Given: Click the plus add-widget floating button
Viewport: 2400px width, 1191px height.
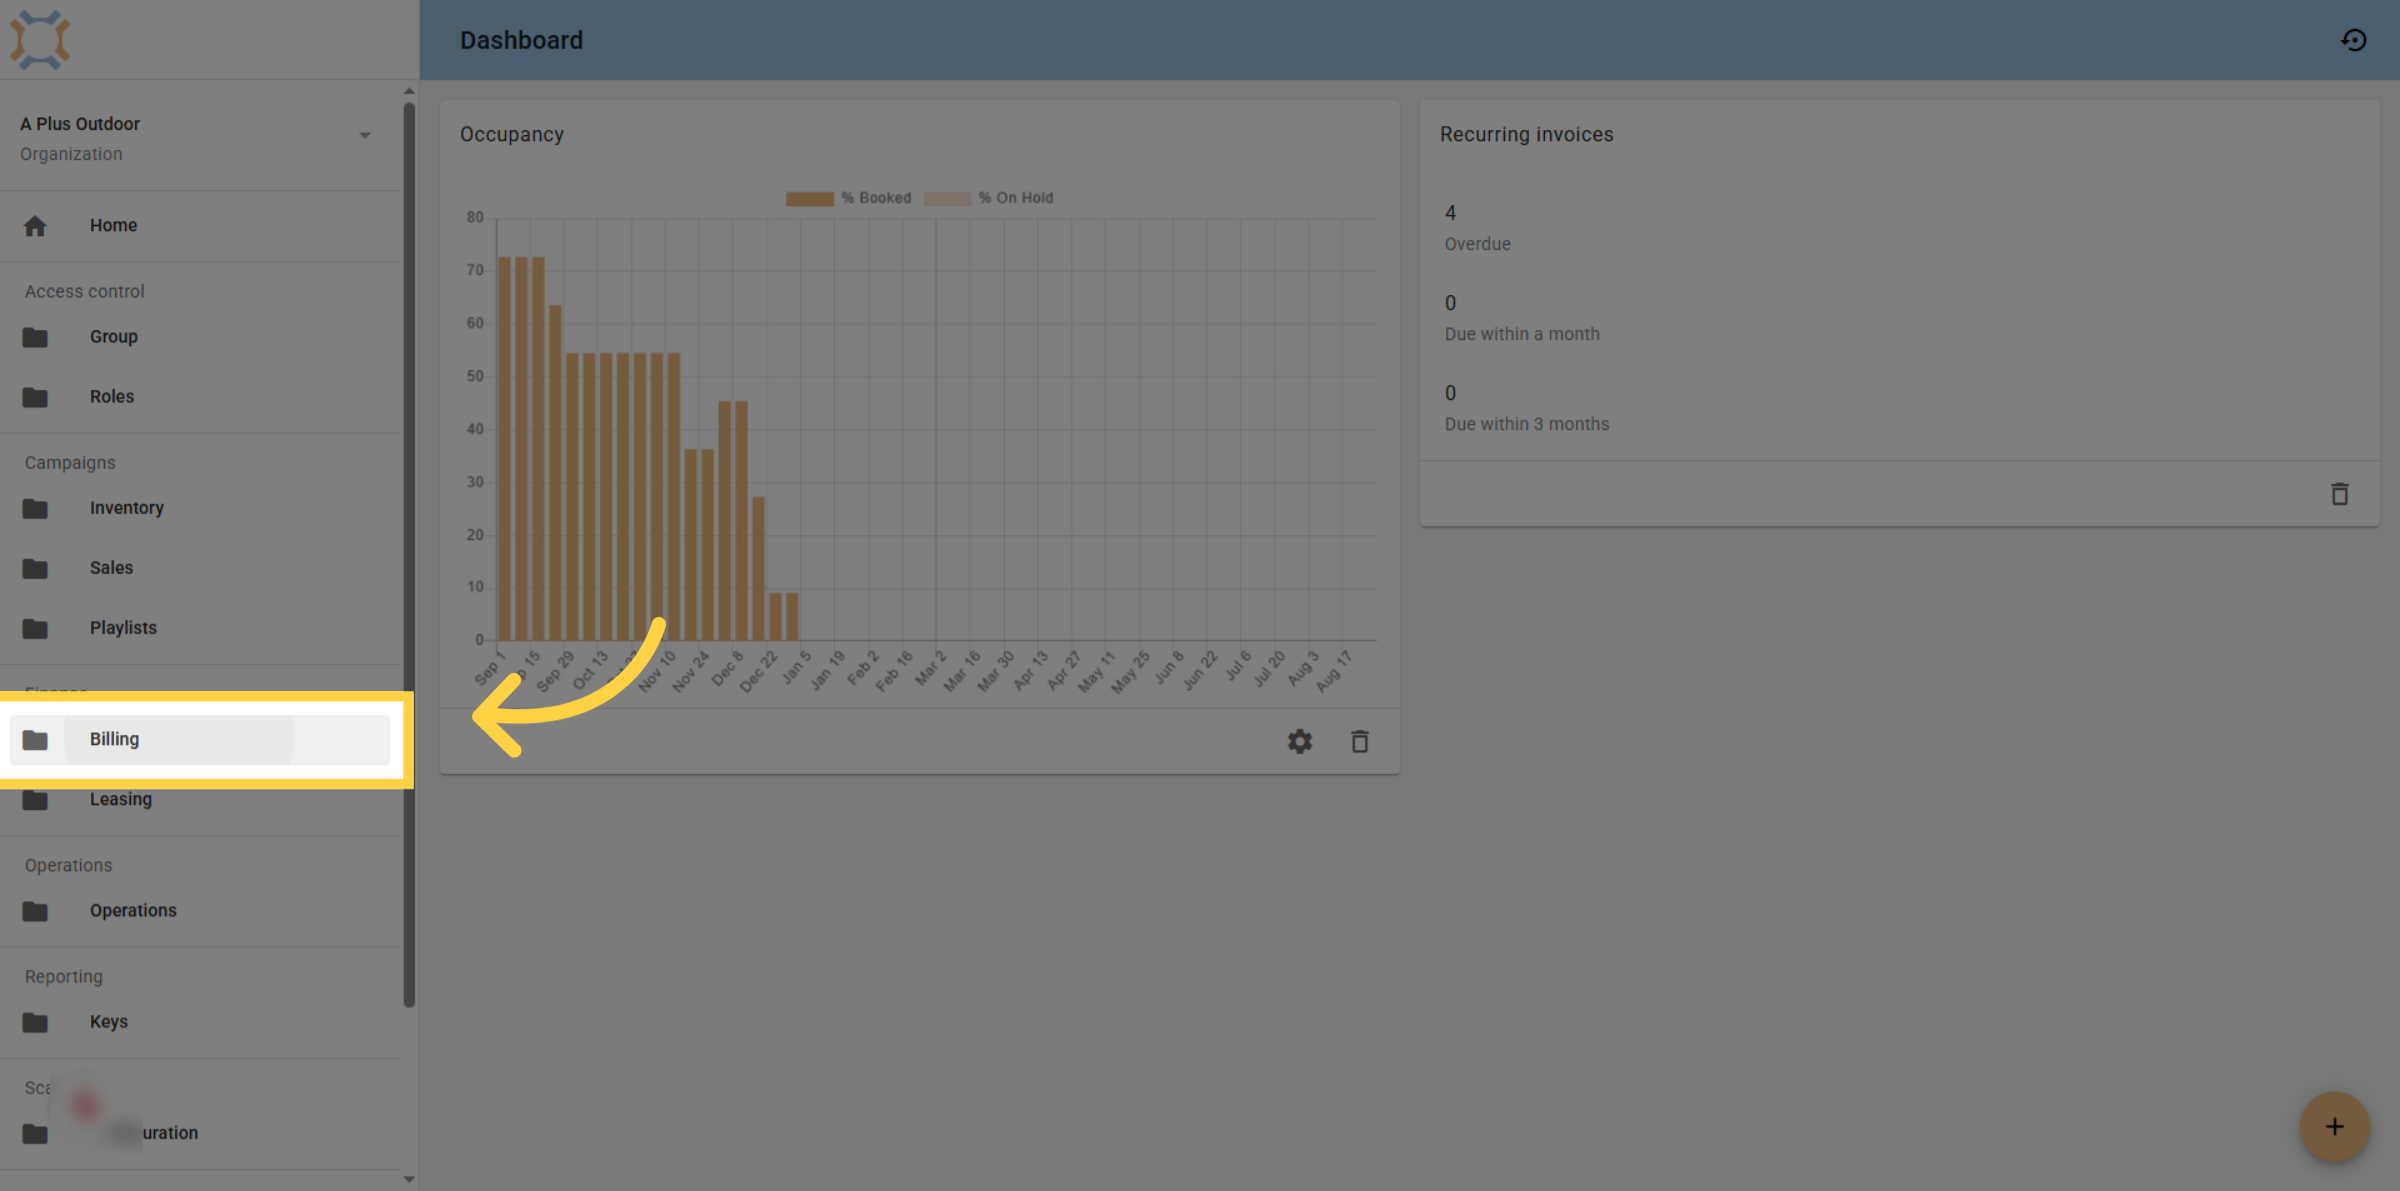Looking at the screenshot, I should point(2334,1127).
